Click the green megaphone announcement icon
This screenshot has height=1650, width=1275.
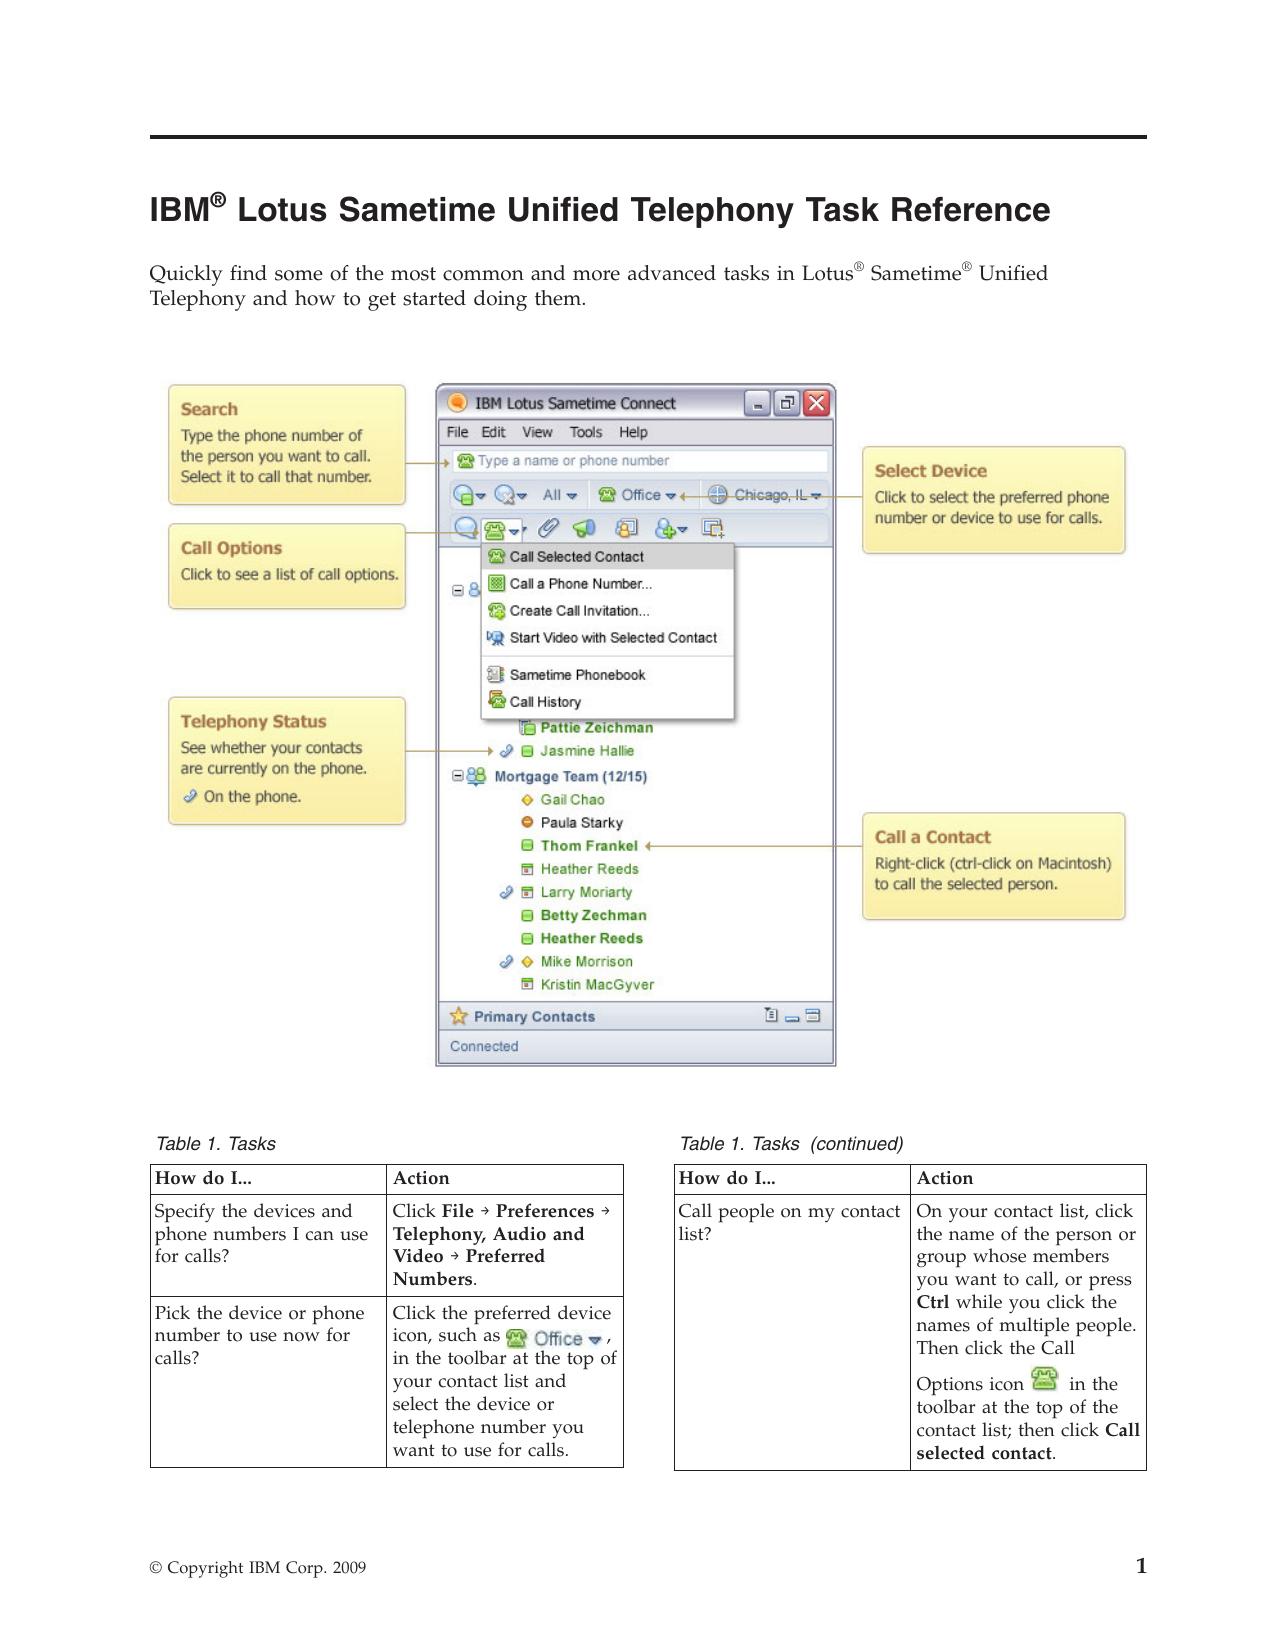point(585,528)
